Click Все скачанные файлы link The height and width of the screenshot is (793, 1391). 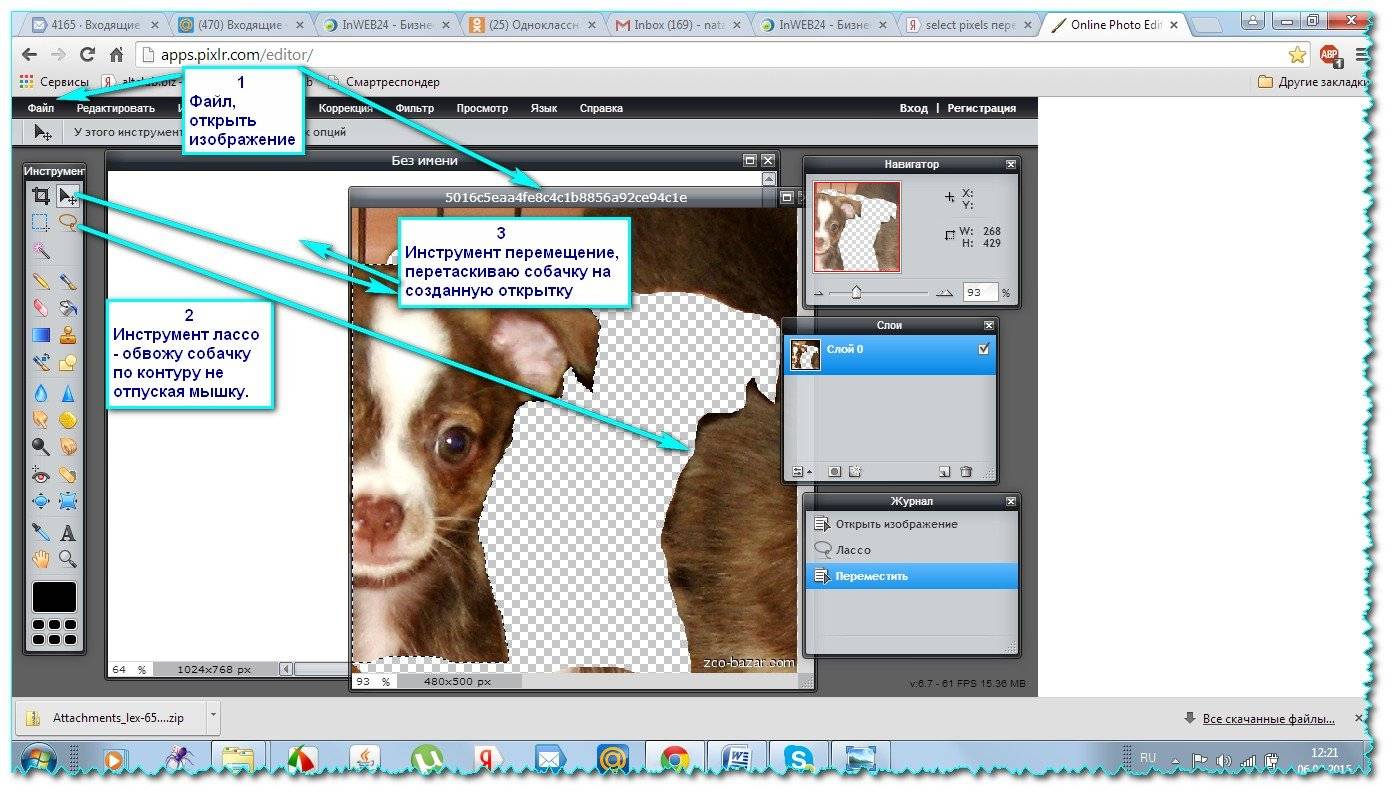tap(1268, 718)
